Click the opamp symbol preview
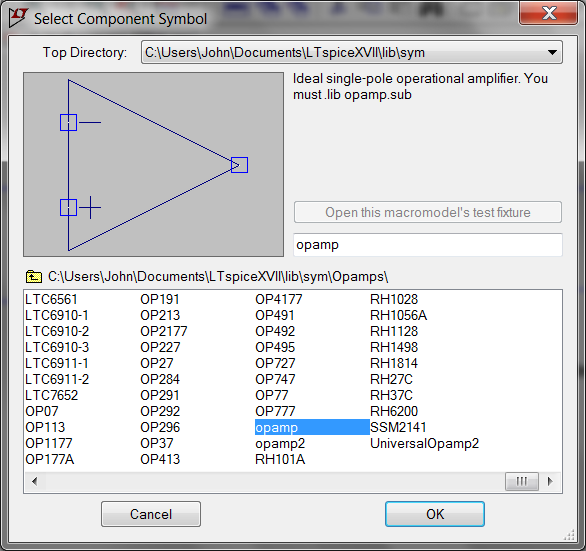The height and width of the screenshot is (551, 586). pos(153,164)
